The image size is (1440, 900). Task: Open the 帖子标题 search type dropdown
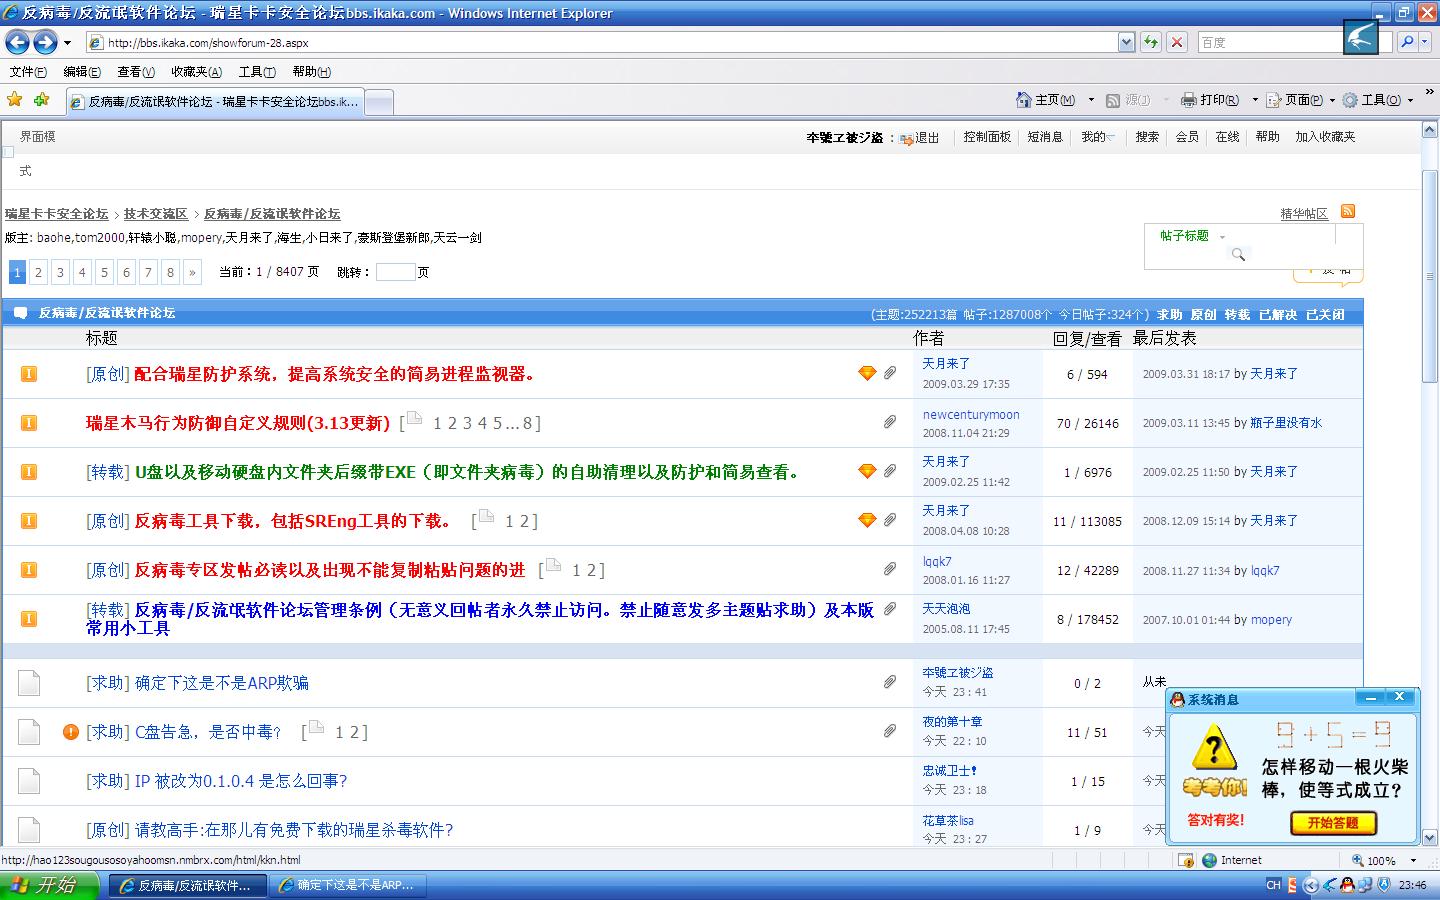(1221, 237)
